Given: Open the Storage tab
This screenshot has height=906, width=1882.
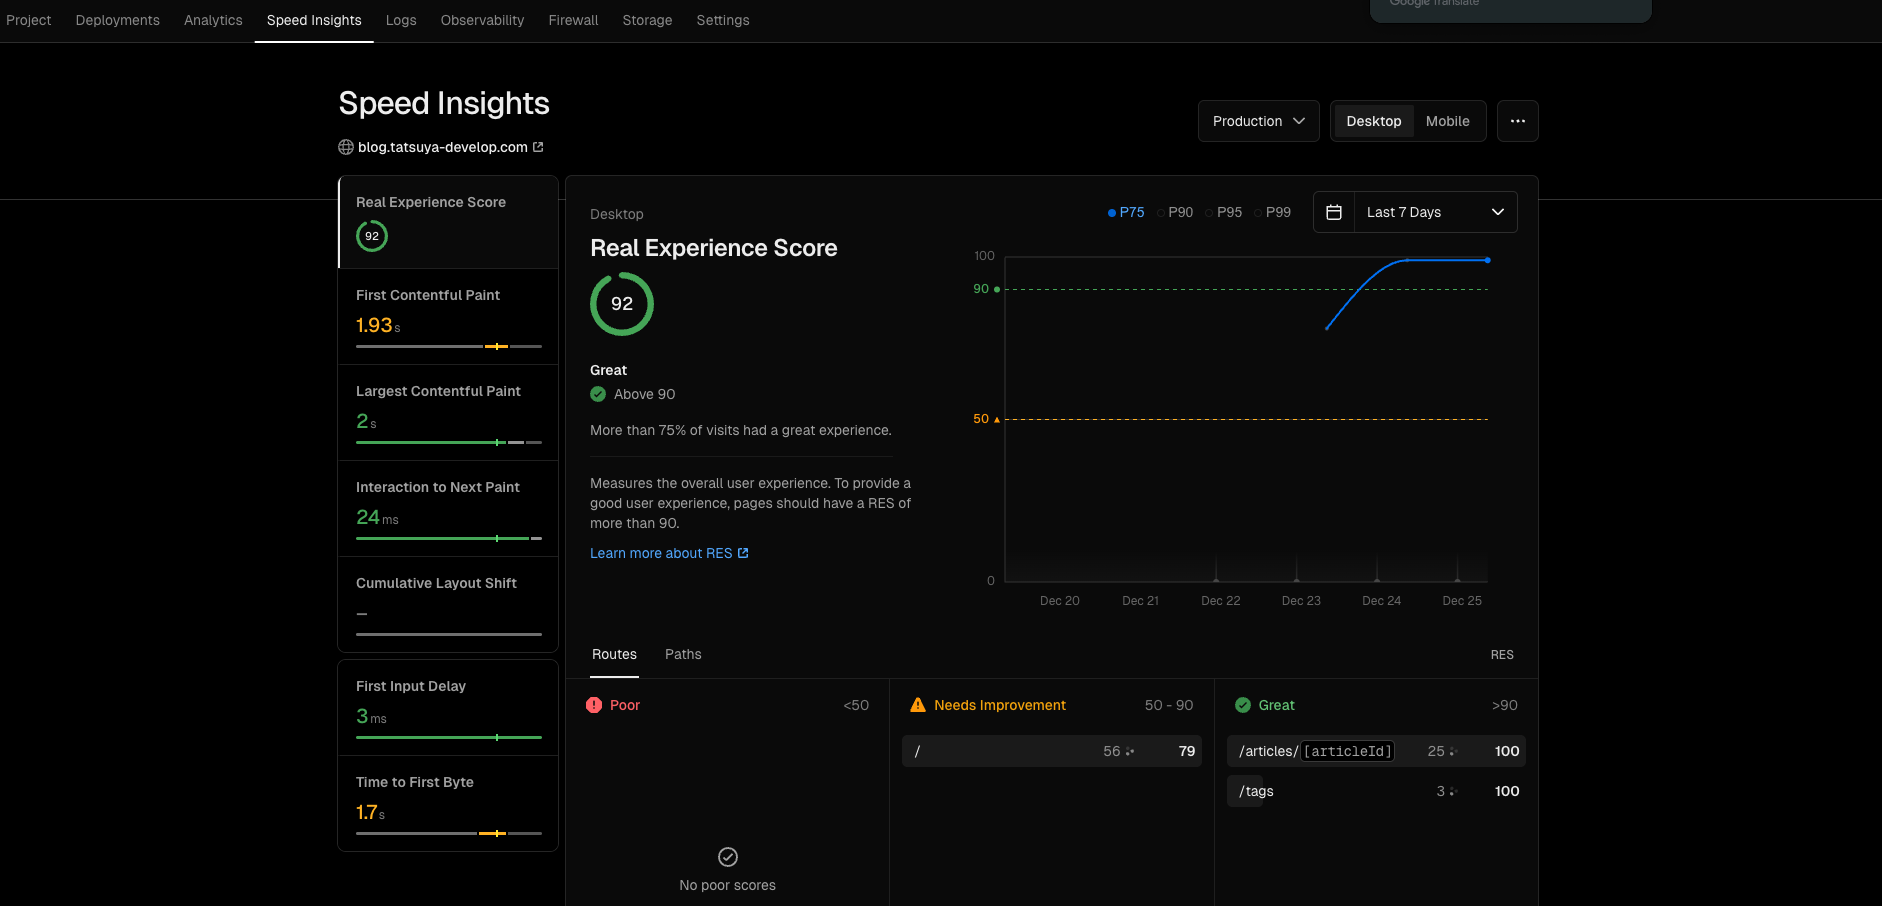Looking at the screenshot, I should [647, 20].
